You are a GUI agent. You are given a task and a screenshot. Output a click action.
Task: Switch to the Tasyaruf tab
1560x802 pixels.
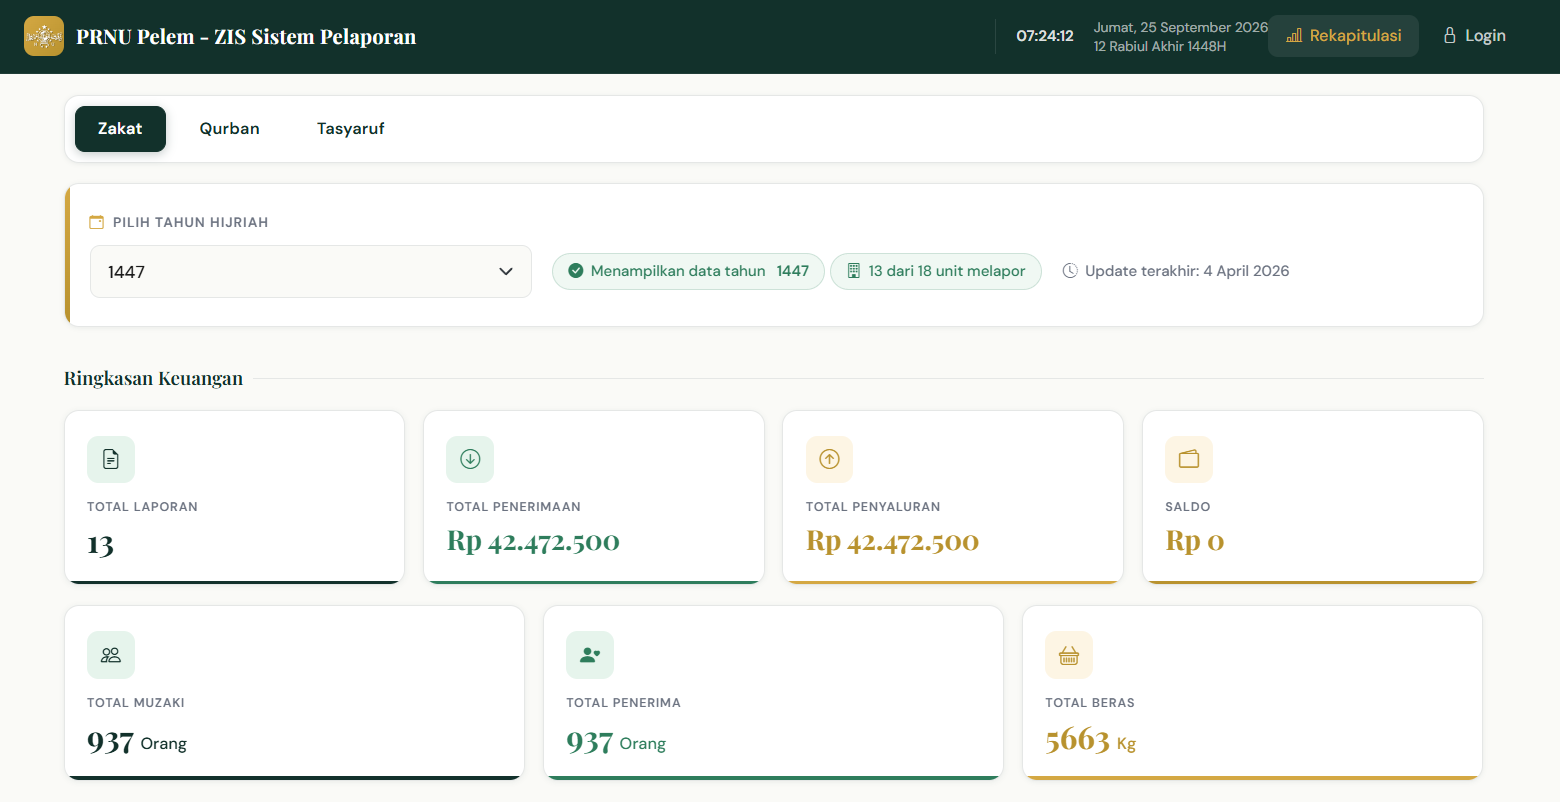351,129
